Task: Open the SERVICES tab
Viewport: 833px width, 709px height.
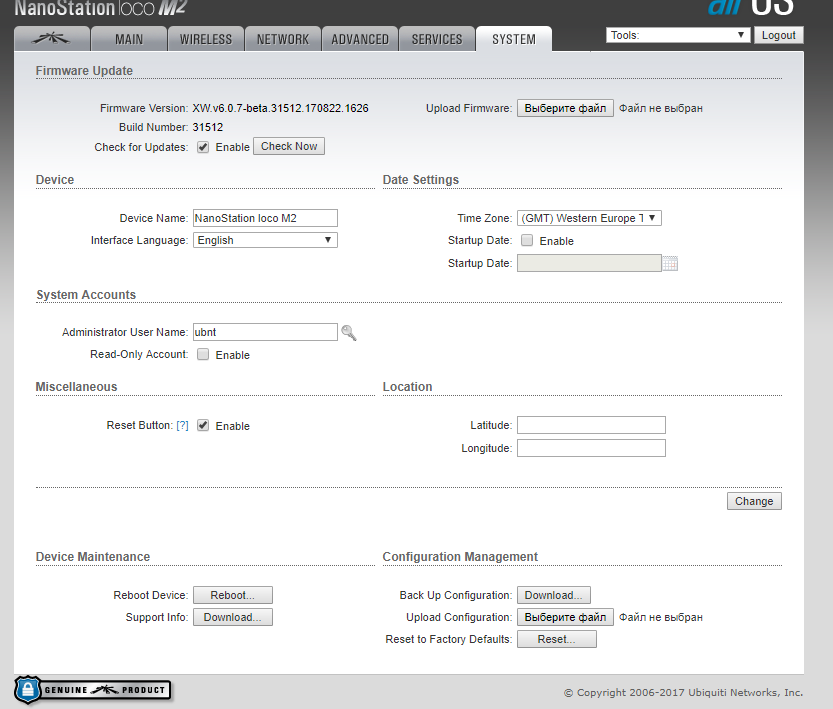Action: (437, 39)
